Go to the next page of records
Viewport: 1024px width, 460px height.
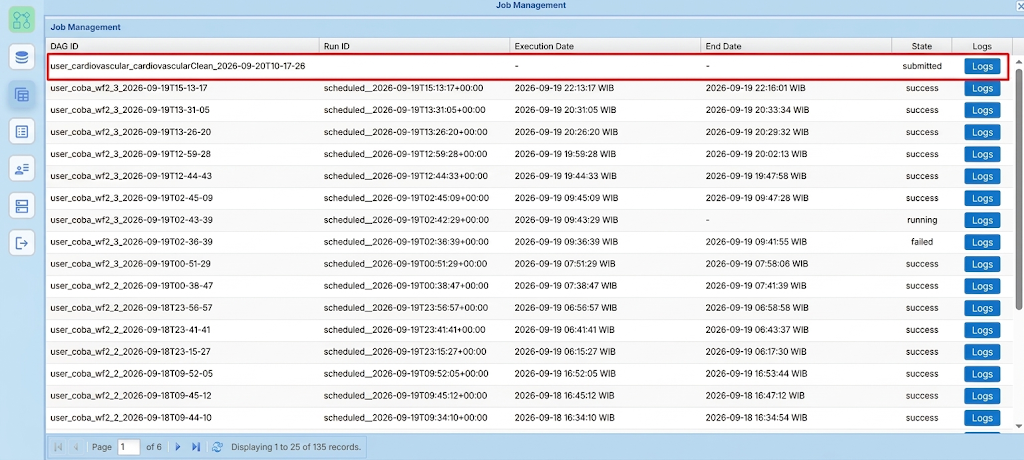point(178,447)
